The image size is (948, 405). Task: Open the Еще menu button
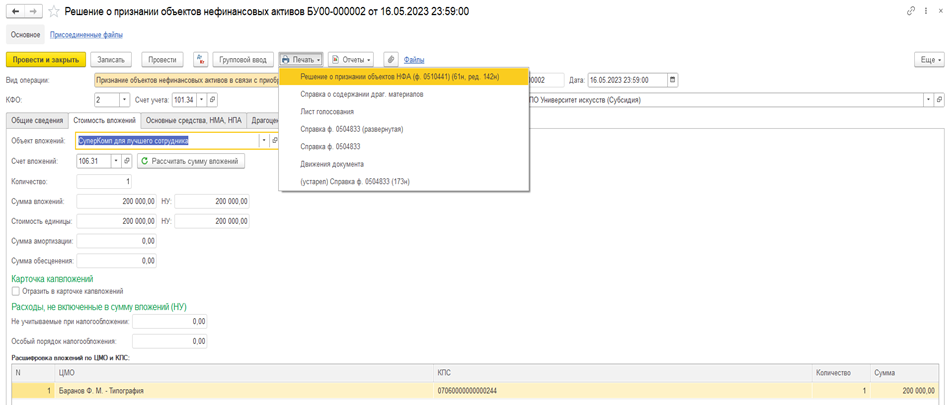pyautogui.click(x=928, y=60)
